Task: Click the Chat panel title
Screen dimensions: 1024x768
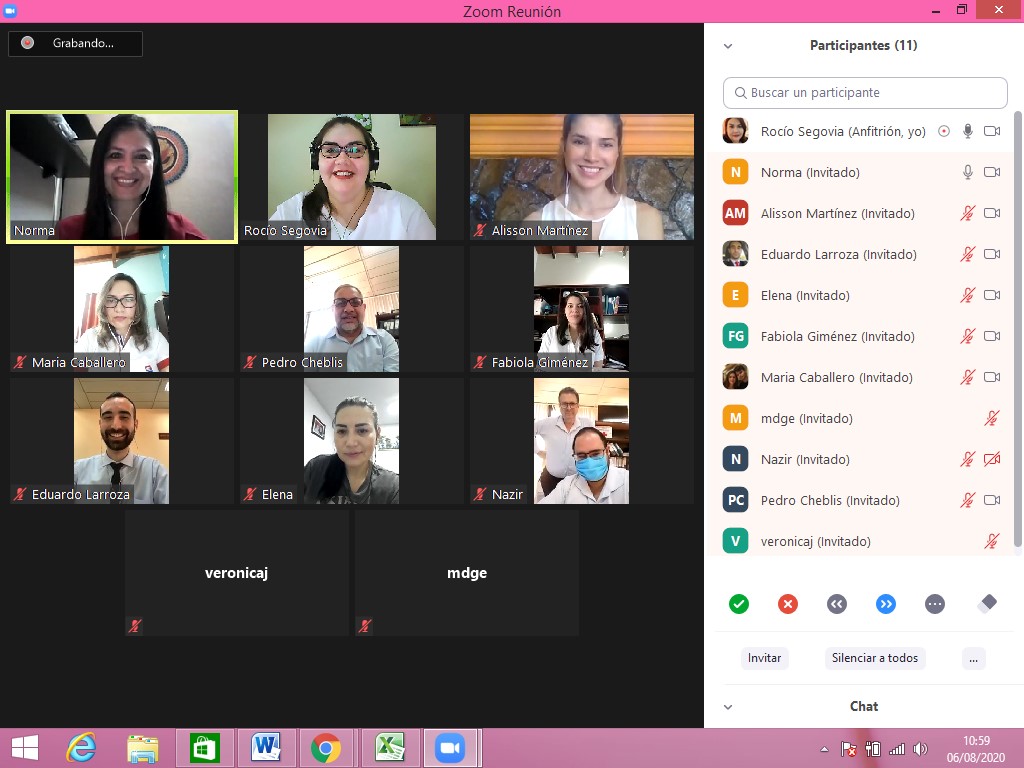Action: pyautogui.click(x=863, y=707)
